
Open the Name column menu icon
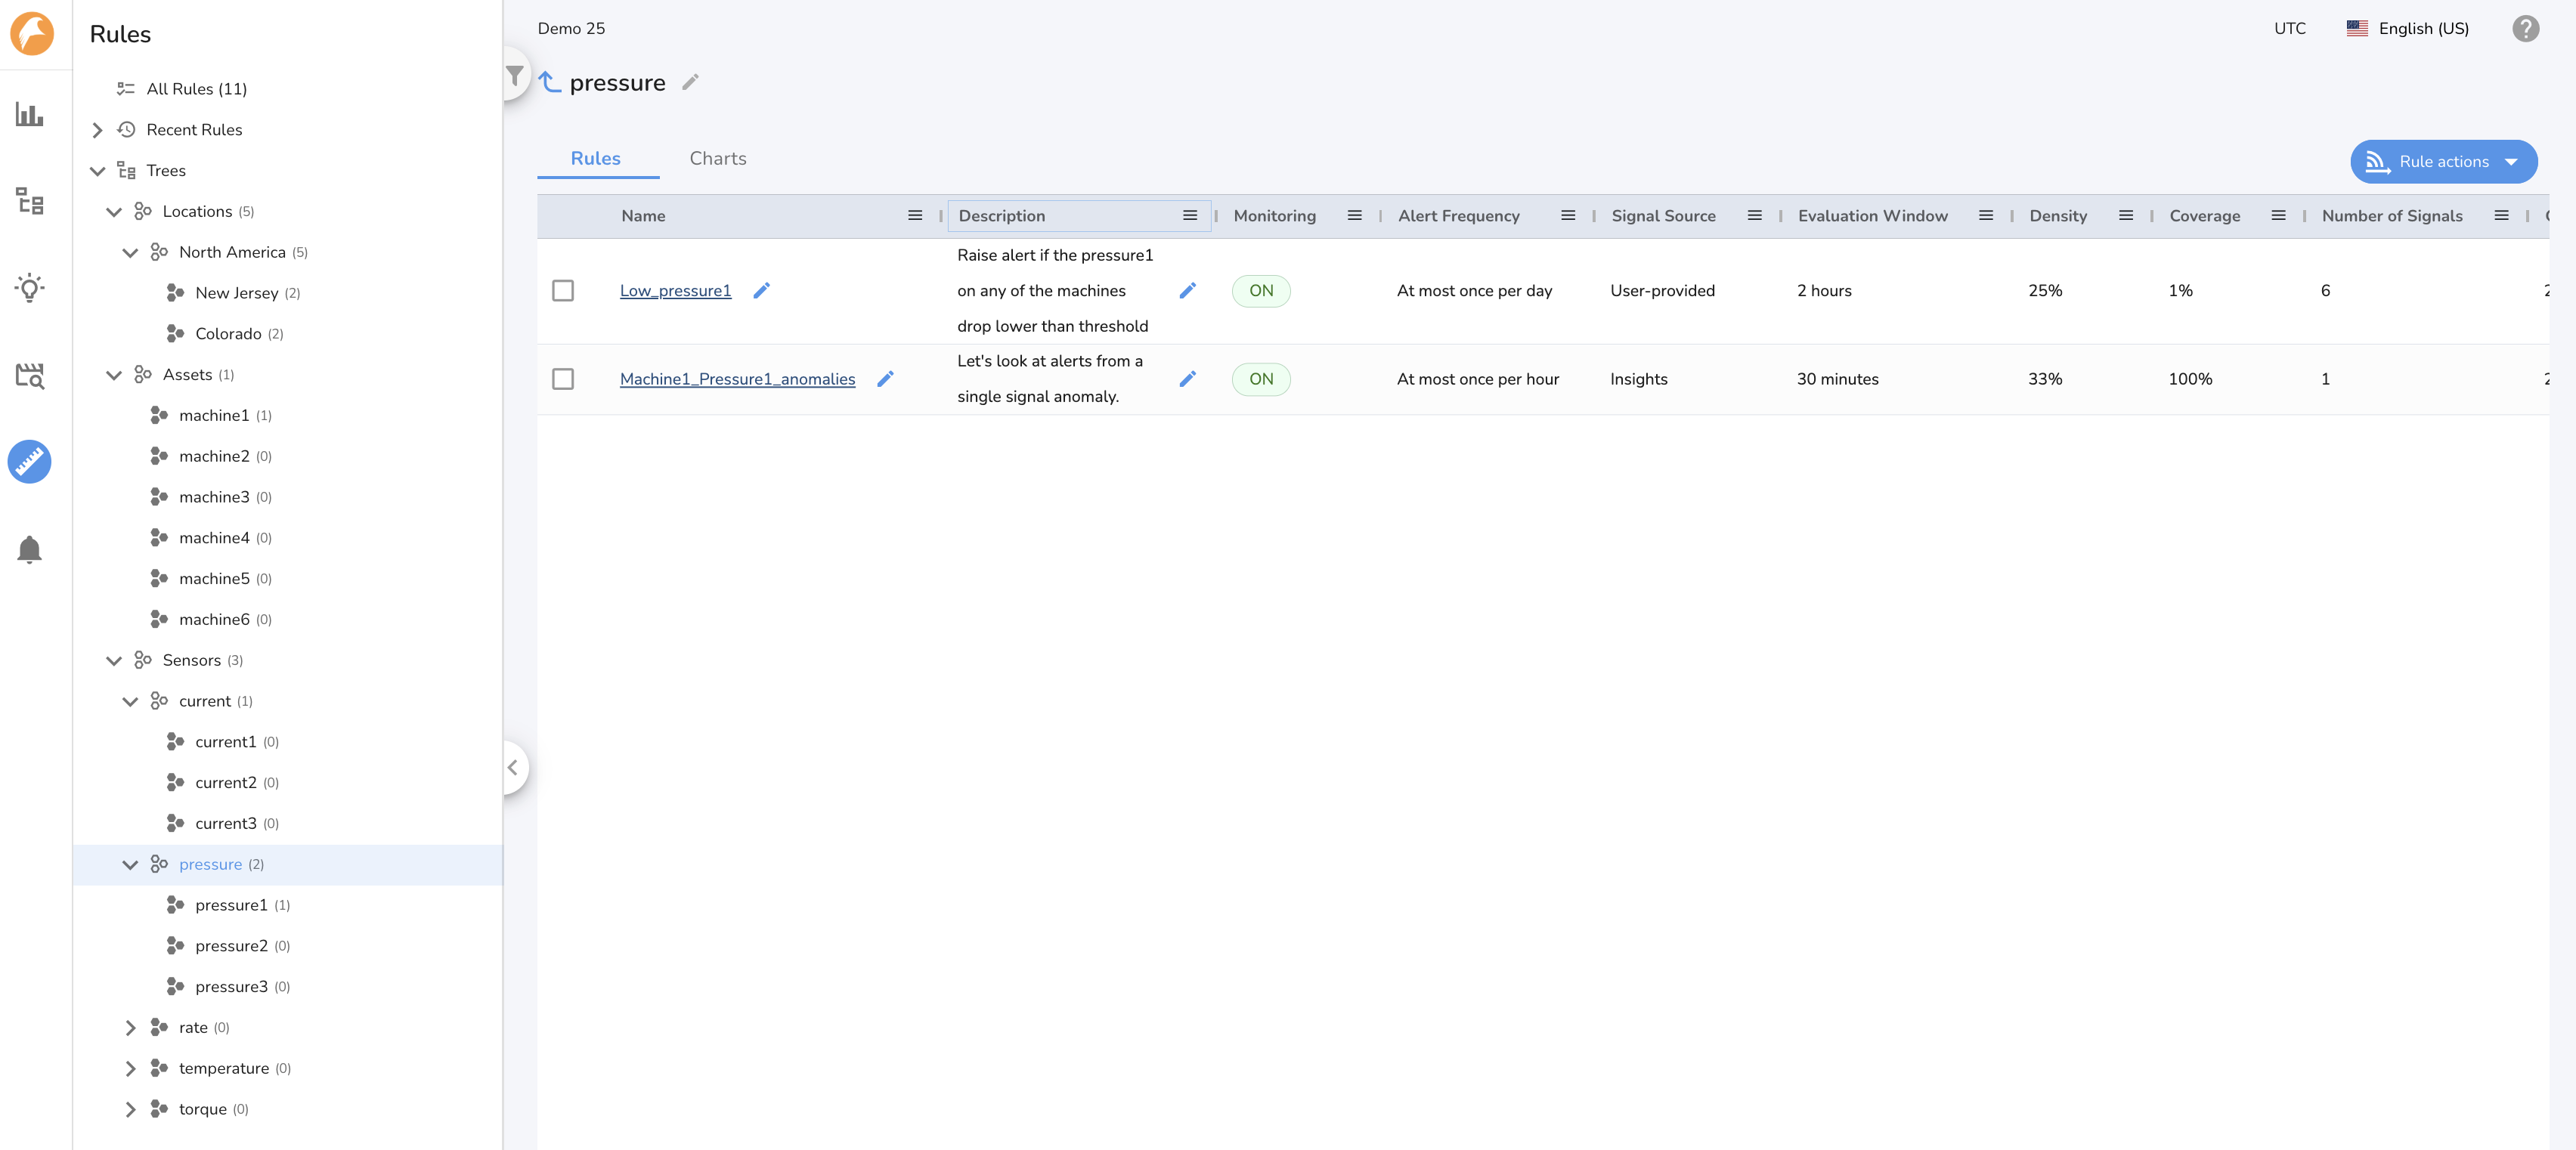pyautogui.click(x=915, y=216)
